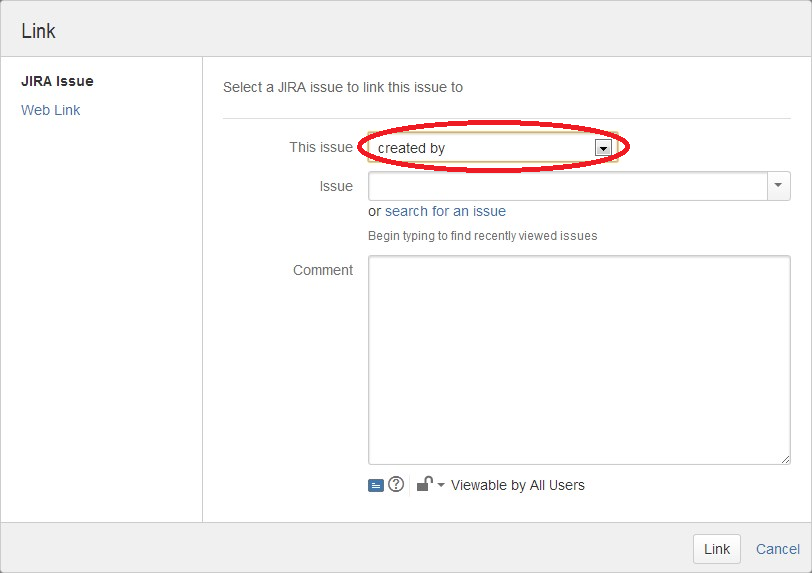Click the "Link" dialog title header
Screen dimensions: 812x573
pos(38,31)
